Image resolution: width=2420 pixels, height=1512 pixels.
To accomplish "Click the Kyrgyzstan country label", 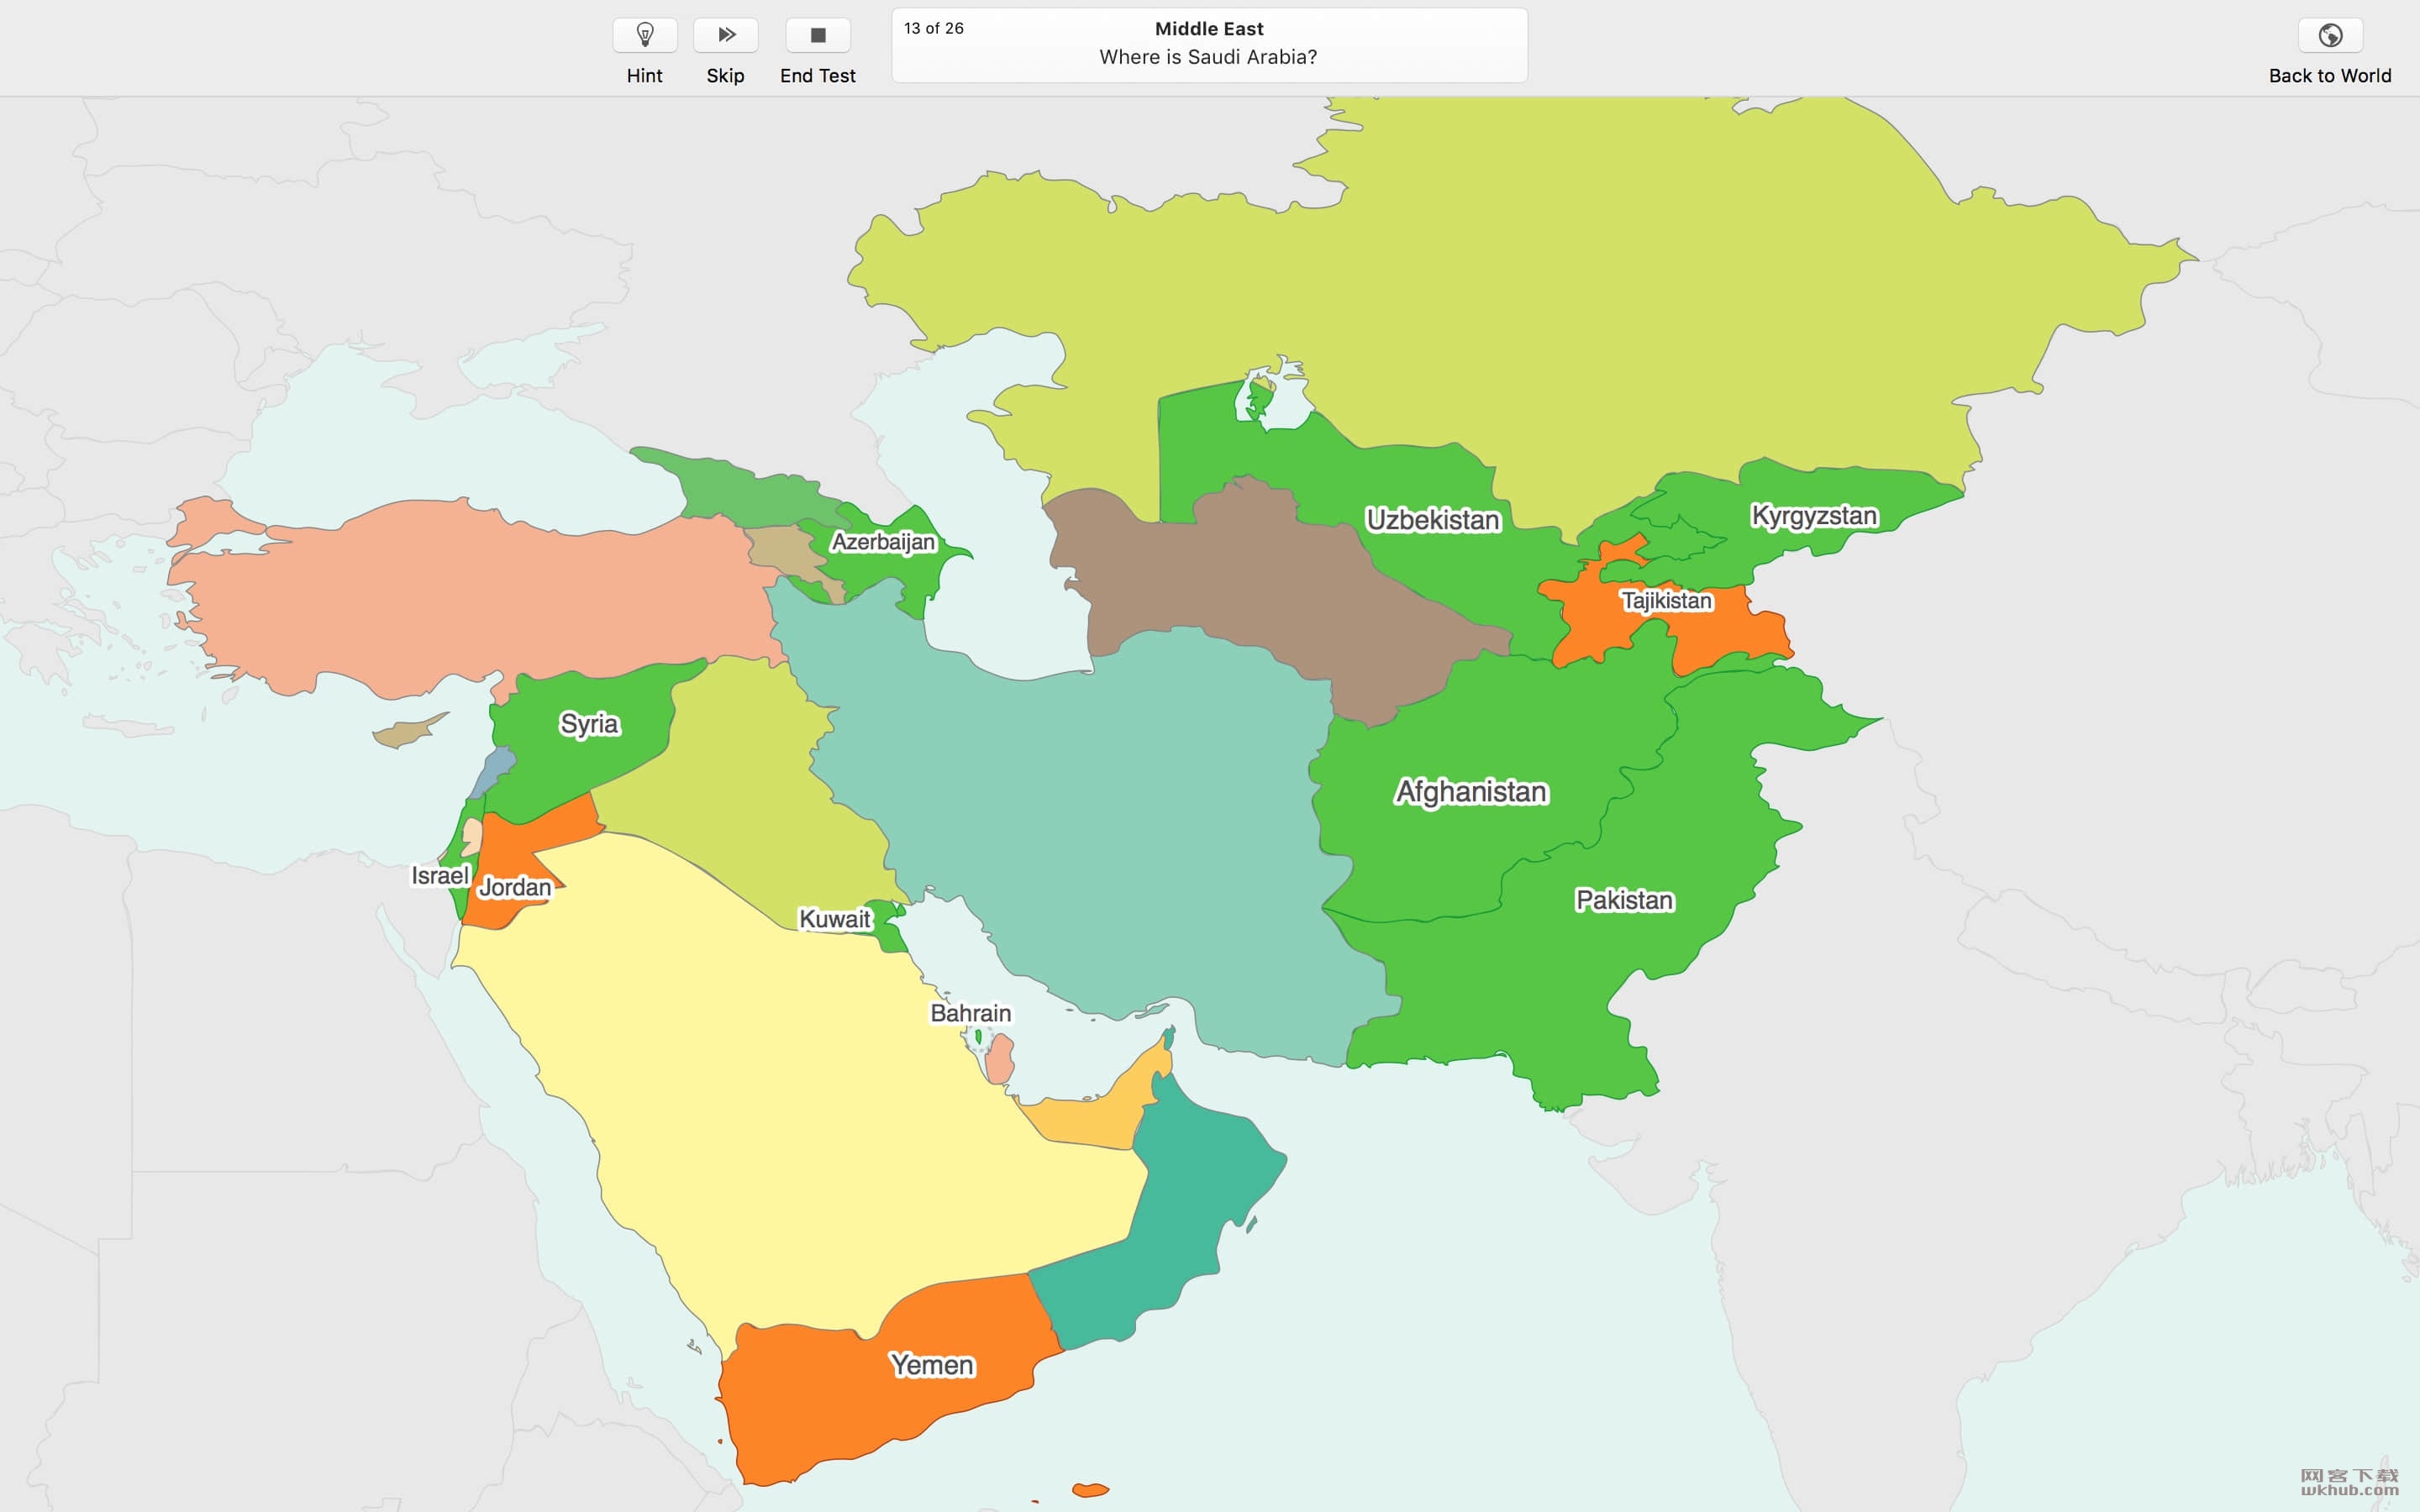I will click(x=1814, y=516).
